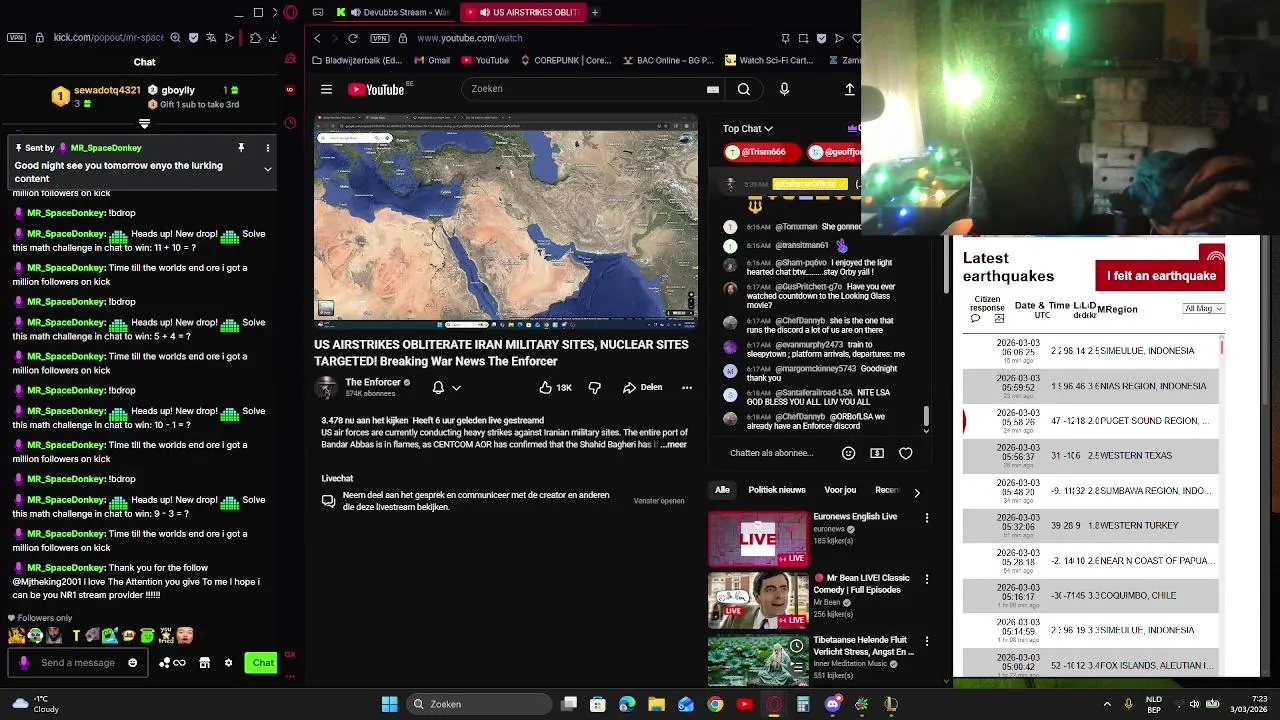Screen dimensions: 1280x720
Task: Expand the Kick leaderboard handle
Action: click(x=144, y=124)
